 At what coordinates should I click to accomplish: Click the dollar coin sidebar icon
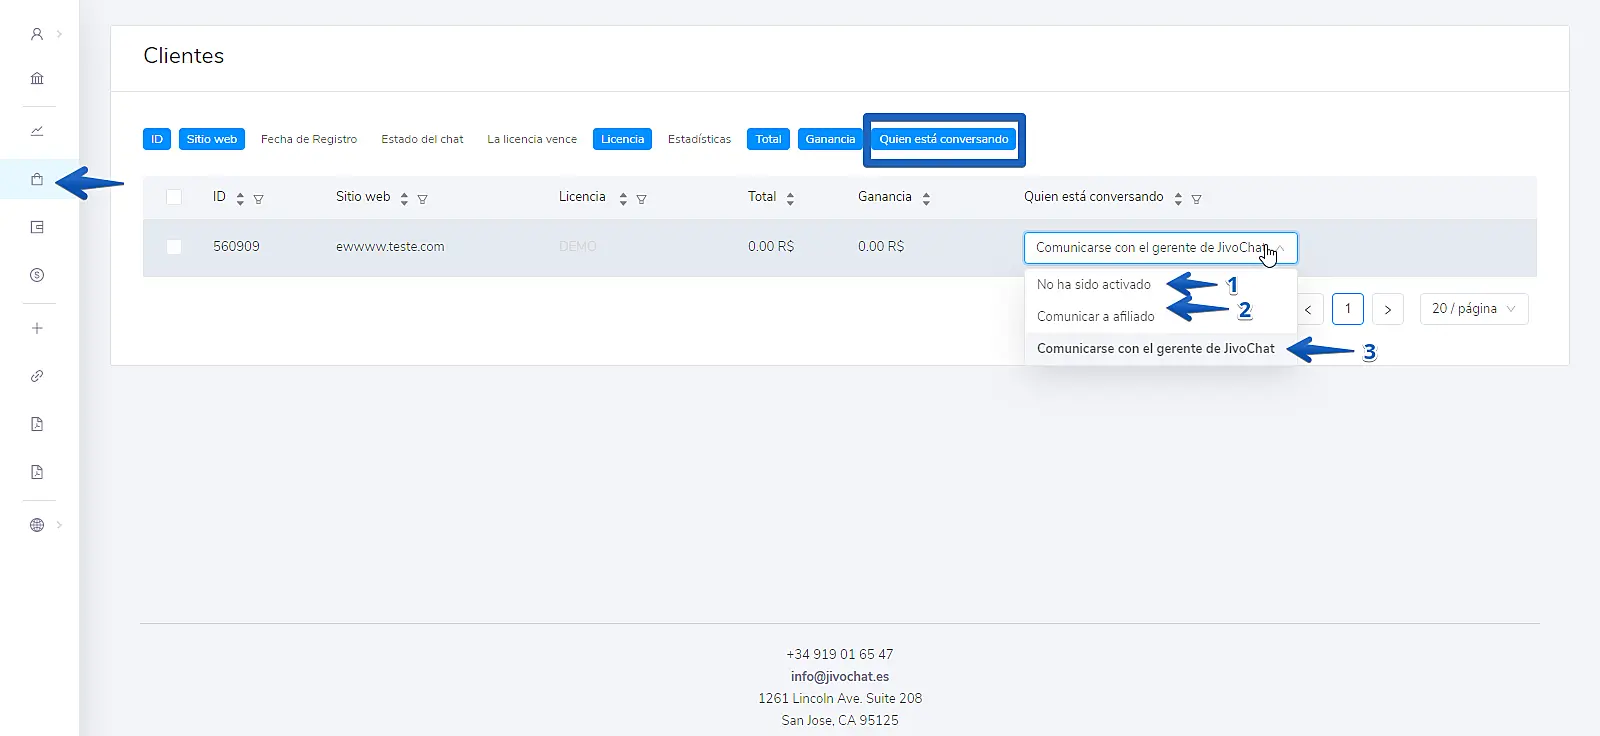tap(37, 275)
